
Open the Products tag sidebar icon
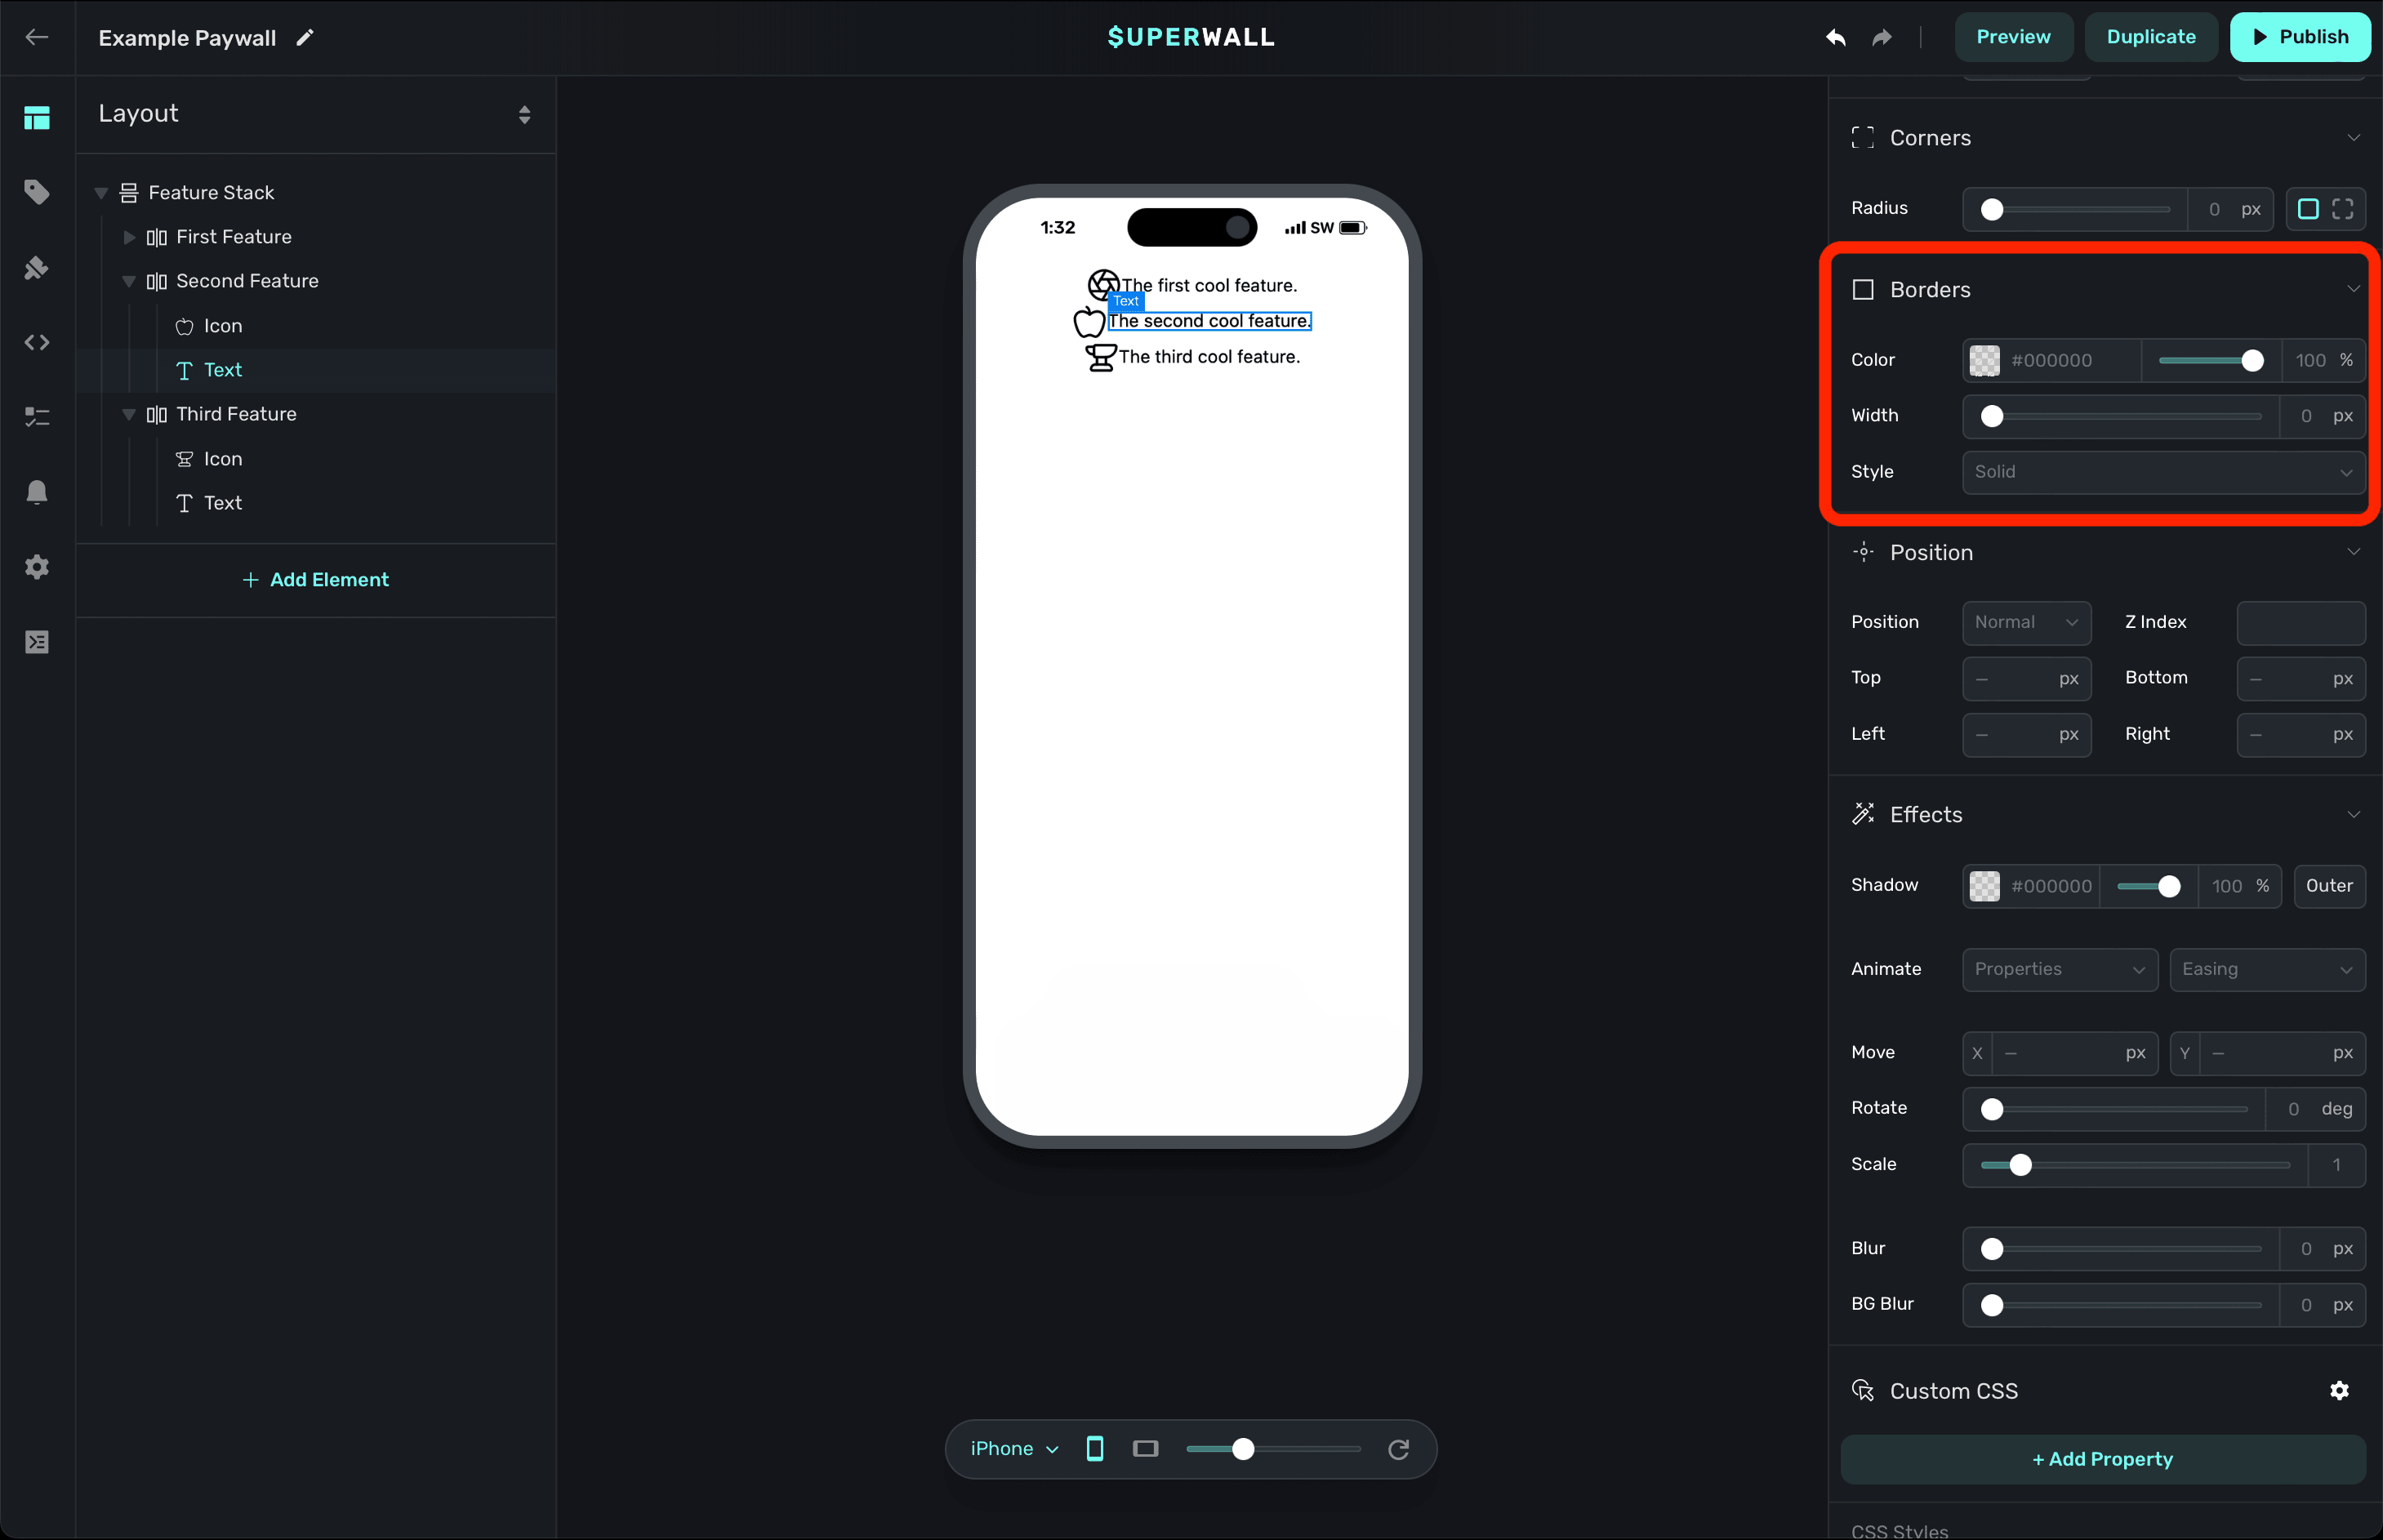37,192
